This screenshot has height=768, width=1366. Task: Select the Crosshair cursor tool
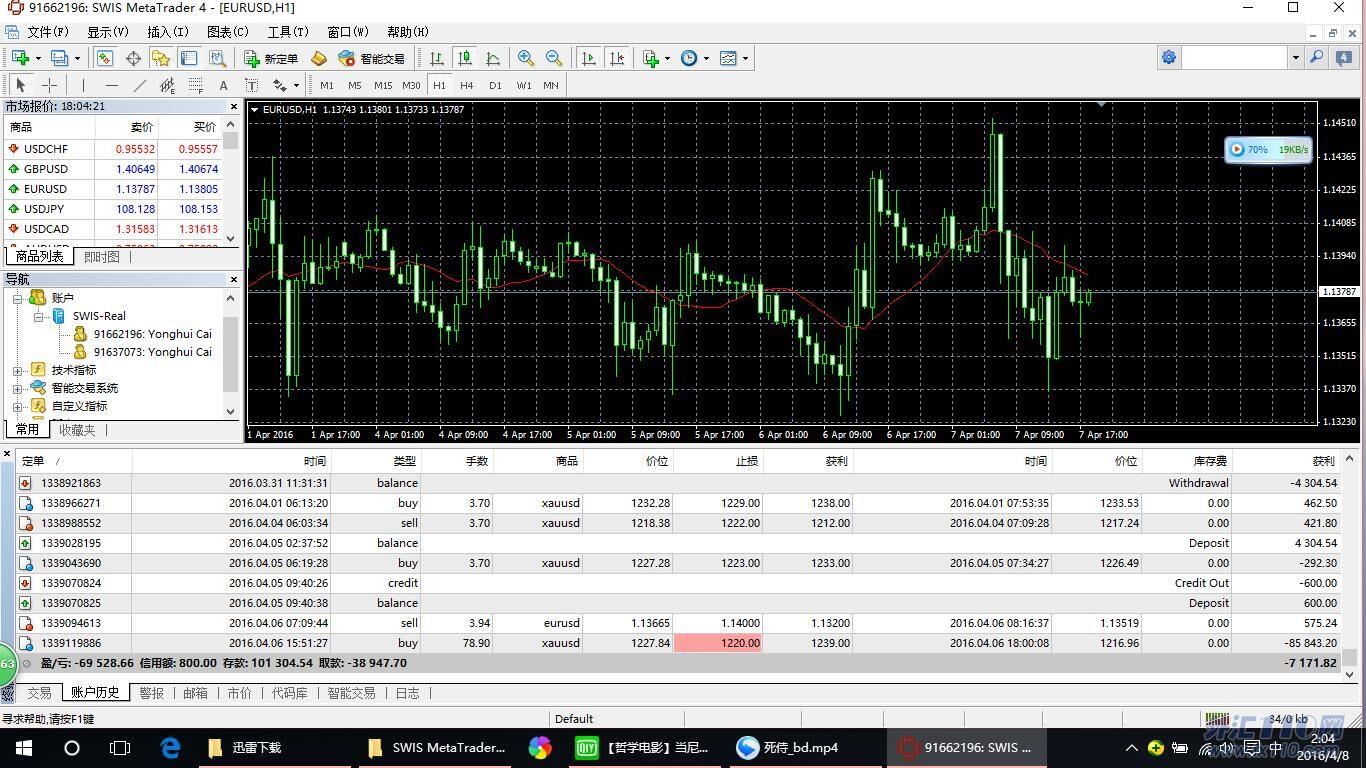point(49,85)
